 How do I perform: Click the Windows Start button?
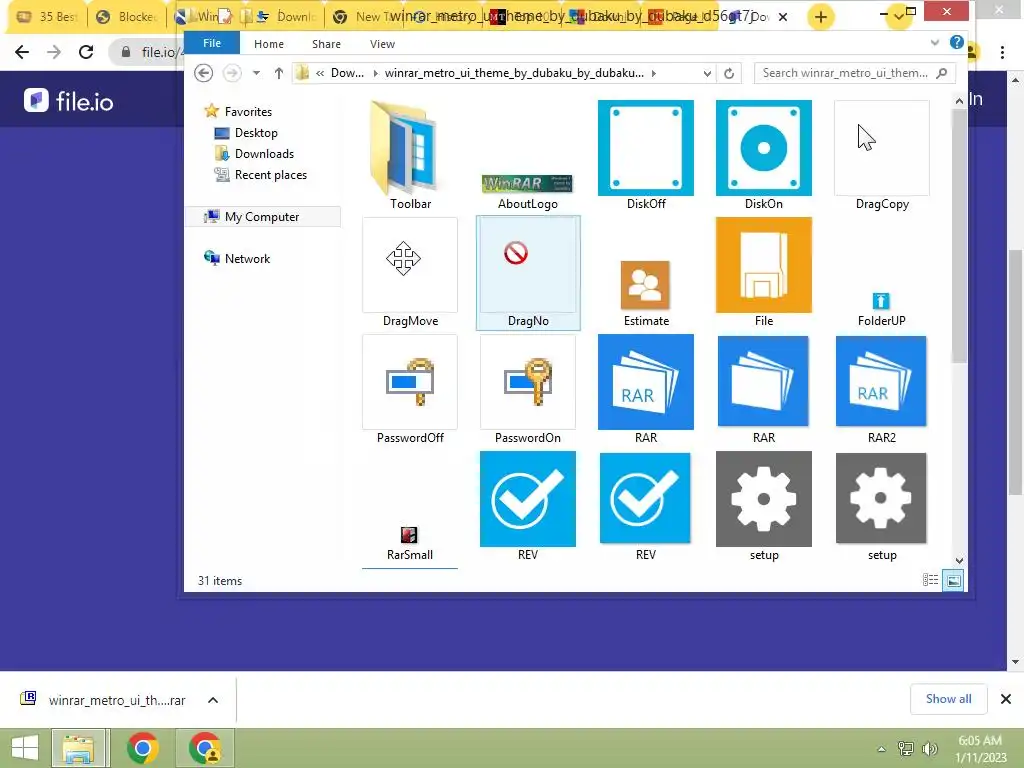point(25,748)
